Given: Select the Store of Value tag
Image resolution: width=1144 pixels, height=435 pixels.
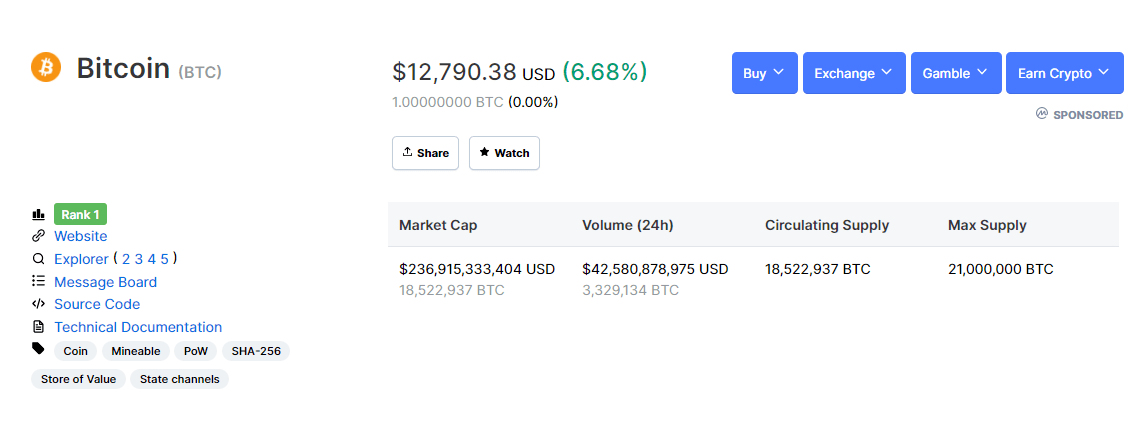Looking at the screenshot, I should pyautogui.click(x=78, y=379).
